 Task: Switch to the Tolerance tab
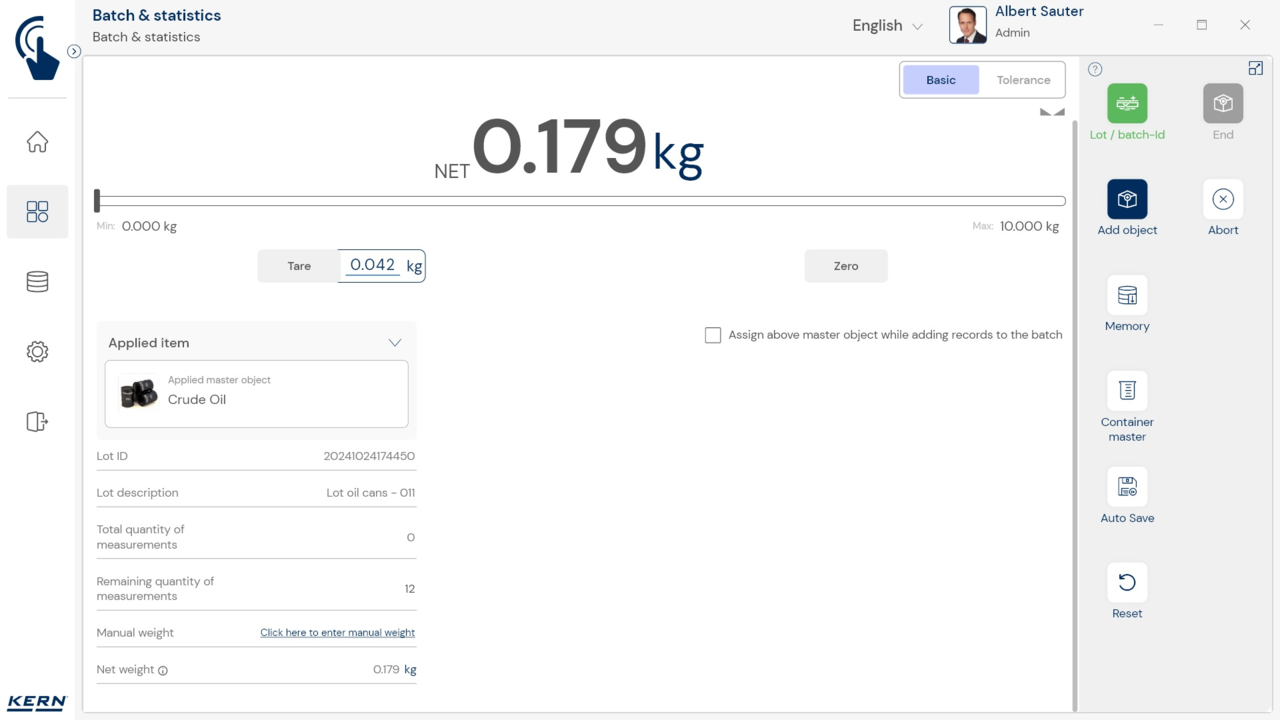pos(1023,80)
